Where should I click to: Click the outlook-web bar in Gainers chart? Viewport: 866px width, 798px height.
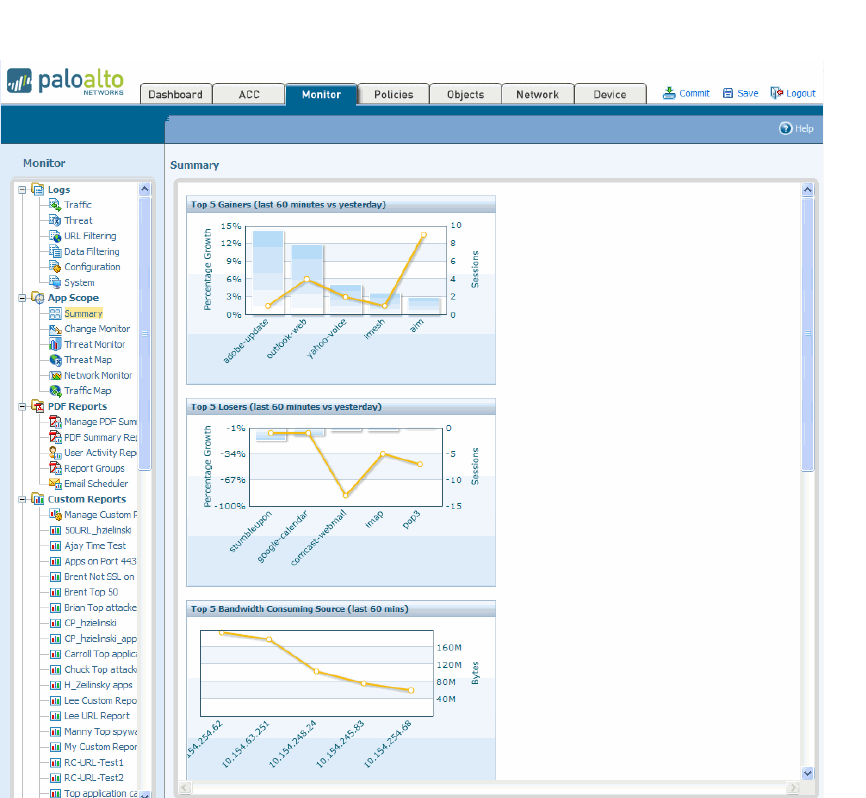tap(307, 280)
